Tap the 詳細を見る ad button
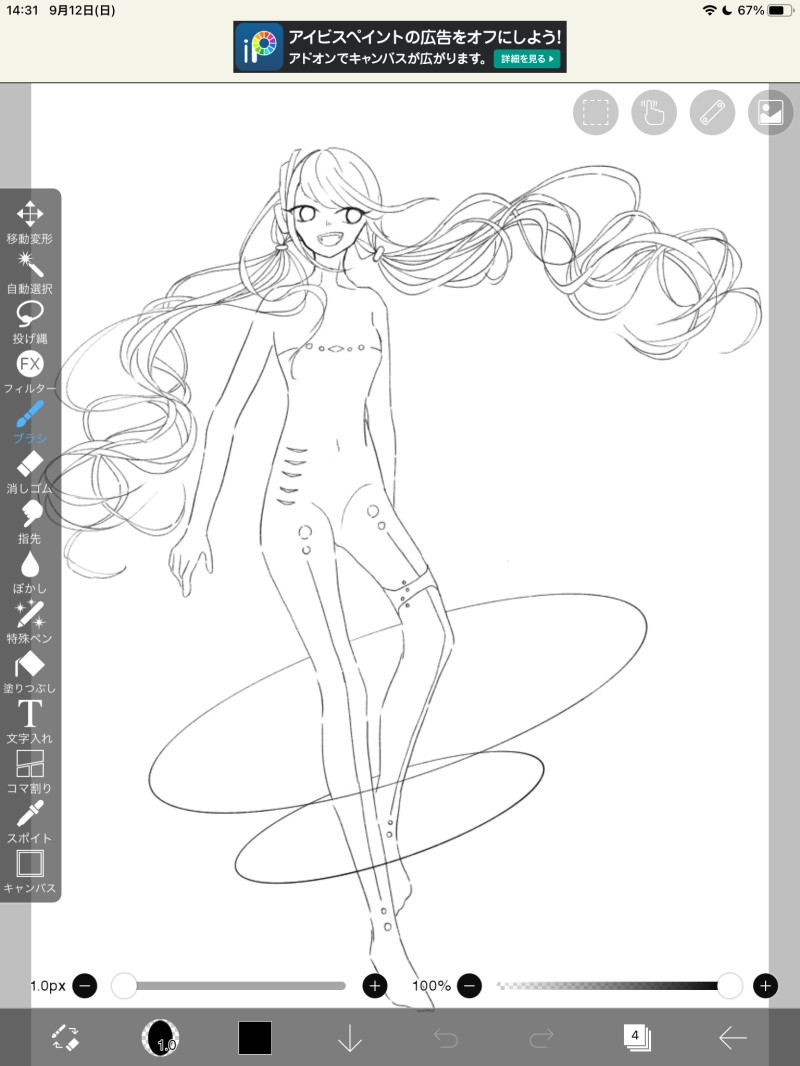The height and width of the screenshot is (1066, 800). (x=527, y=59)
